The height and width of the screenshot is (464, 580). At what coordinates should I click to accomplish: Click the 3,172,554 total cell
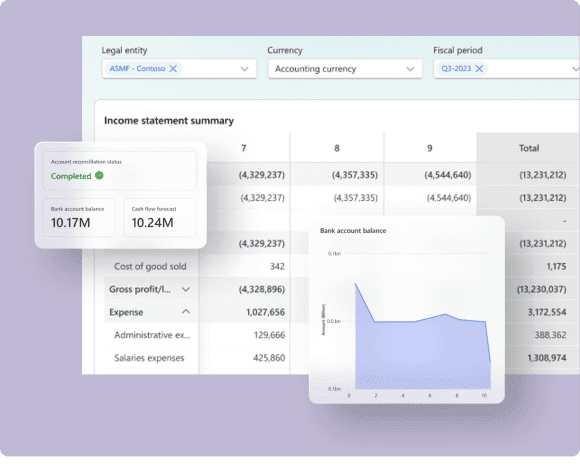(x=547, y=312)
